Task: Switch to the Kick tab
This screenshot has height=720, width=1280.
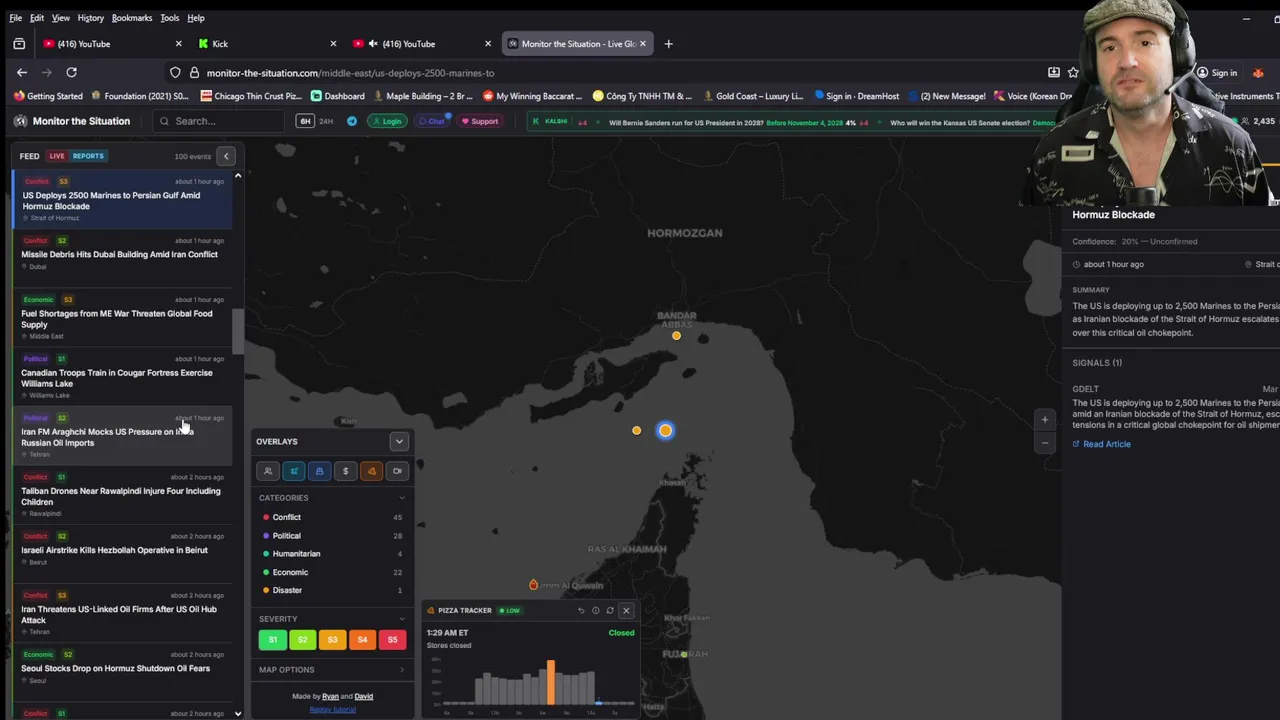Action: tap(267, 44)
